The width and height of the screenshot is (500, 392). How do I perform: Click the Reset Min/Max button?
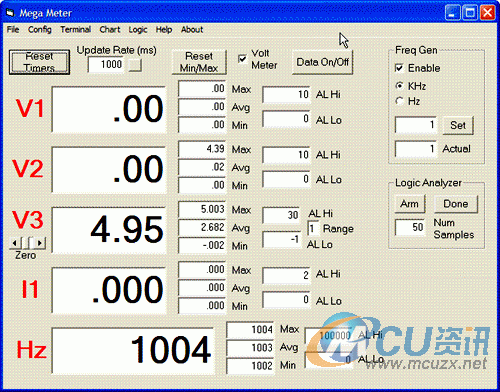199,62
